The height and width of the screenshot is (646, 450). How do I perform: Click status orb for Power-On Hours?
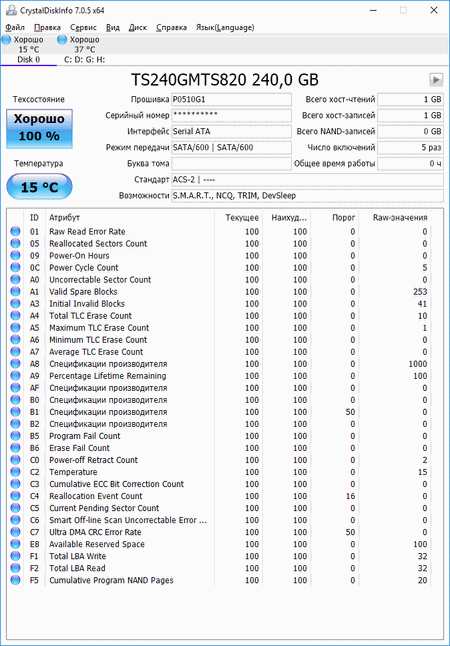click(15, 255)
